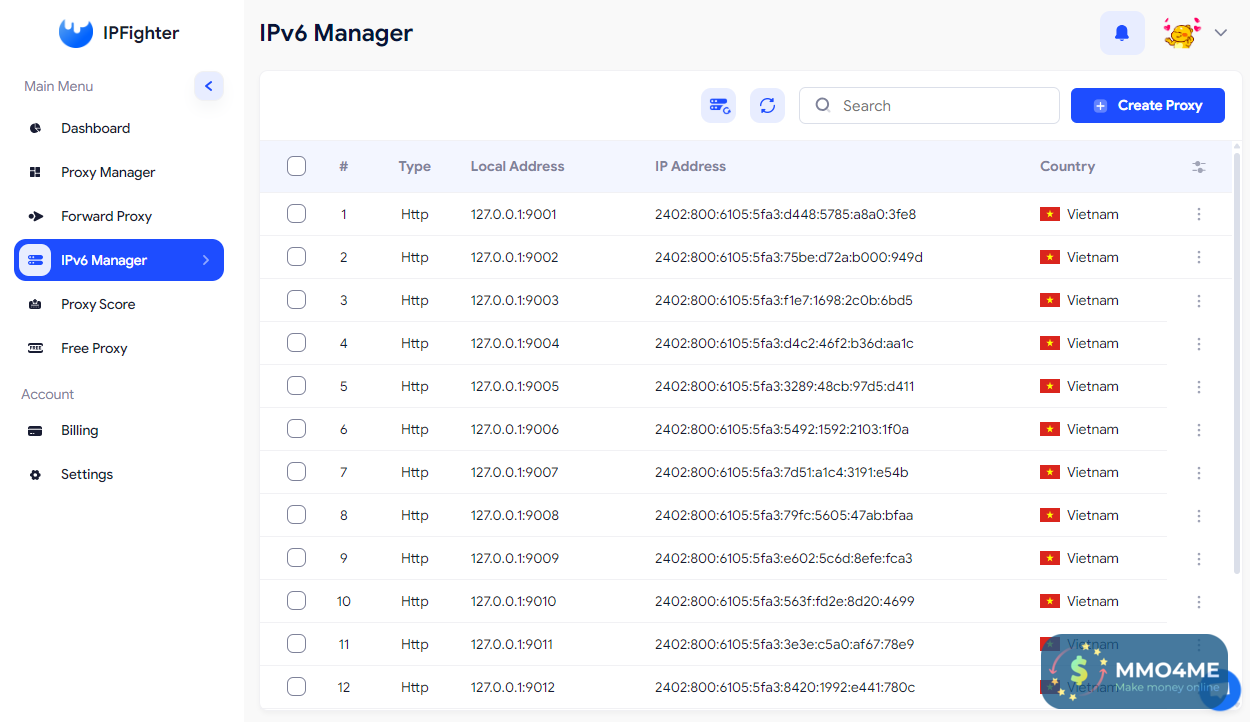Click the Vietnam flag in row 1
Screen dimensions: 1250x722
pyautogui.click(x=1050, y=214)
